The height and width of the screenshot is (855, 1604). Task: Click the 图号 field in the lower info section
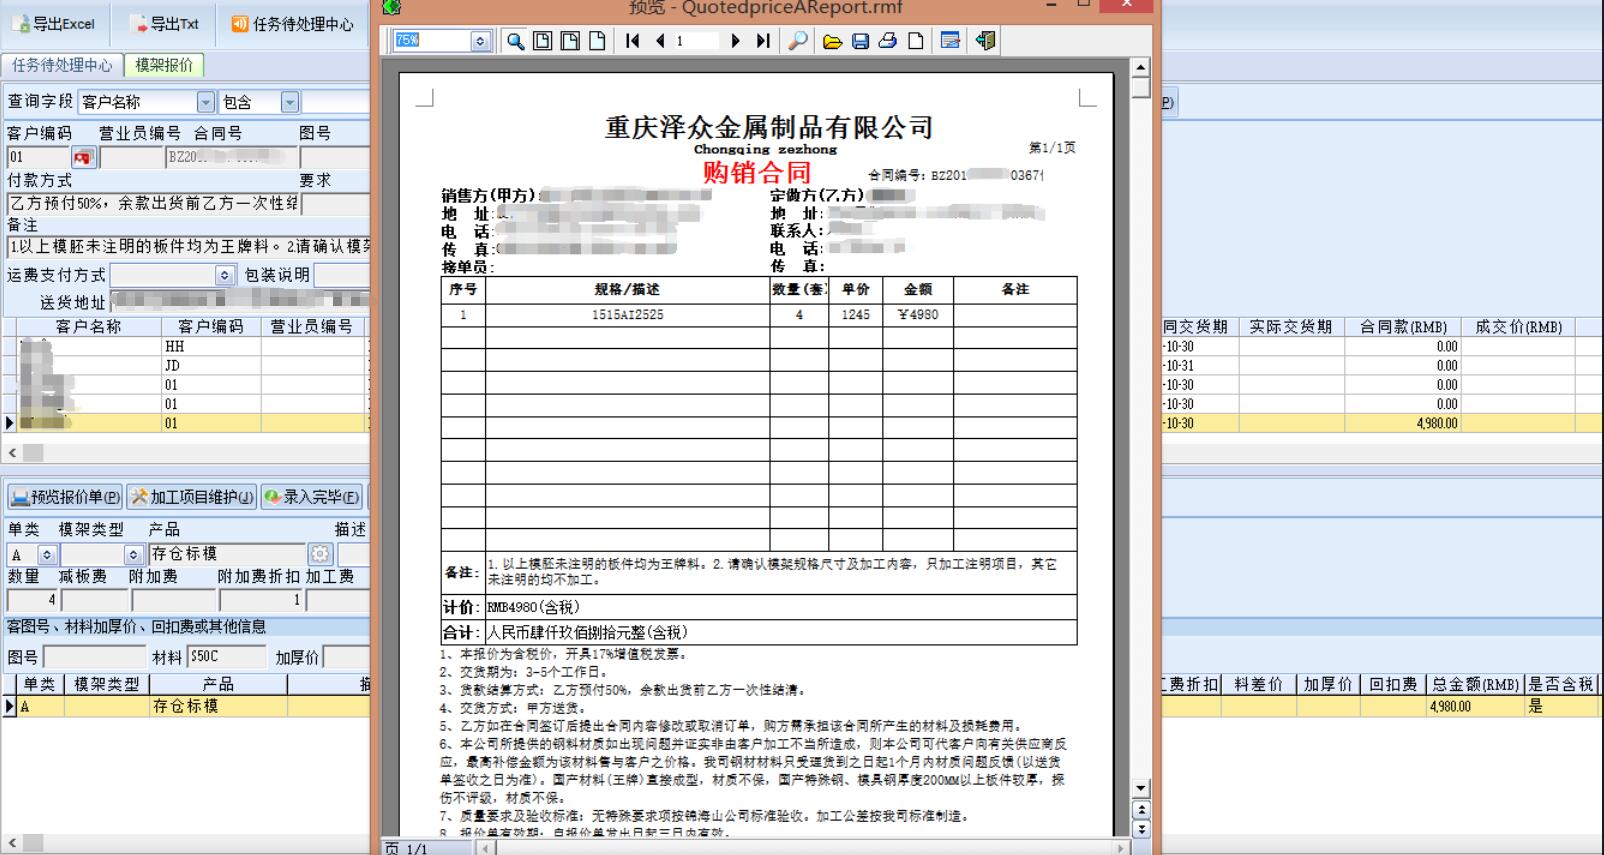pyautogui.click(x=94, y=657)
